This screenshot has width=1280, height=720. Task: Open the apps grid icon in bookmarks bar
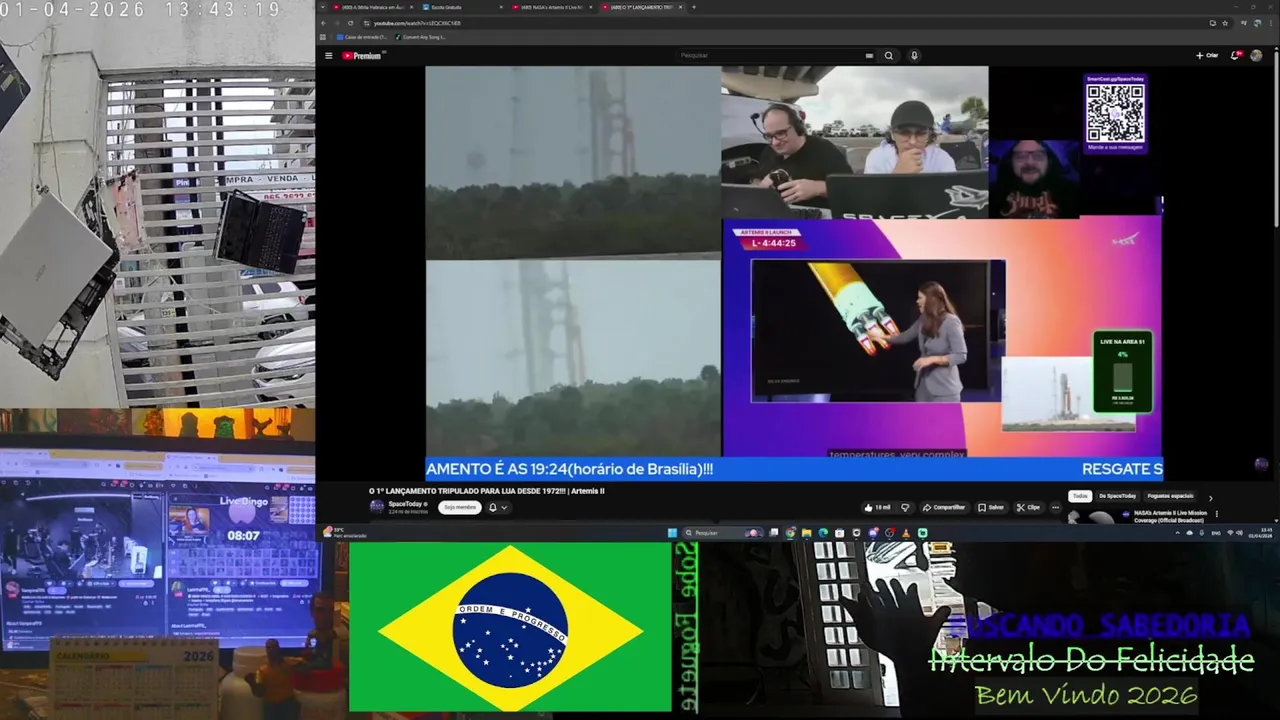(322, 37)
